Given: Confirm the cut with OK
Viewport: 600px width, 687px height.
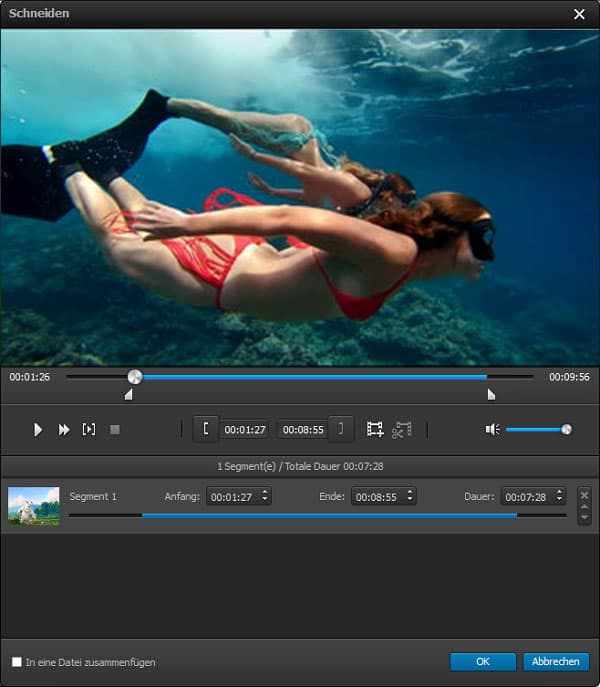Looking at the screenshot, I should coord(483,662).
